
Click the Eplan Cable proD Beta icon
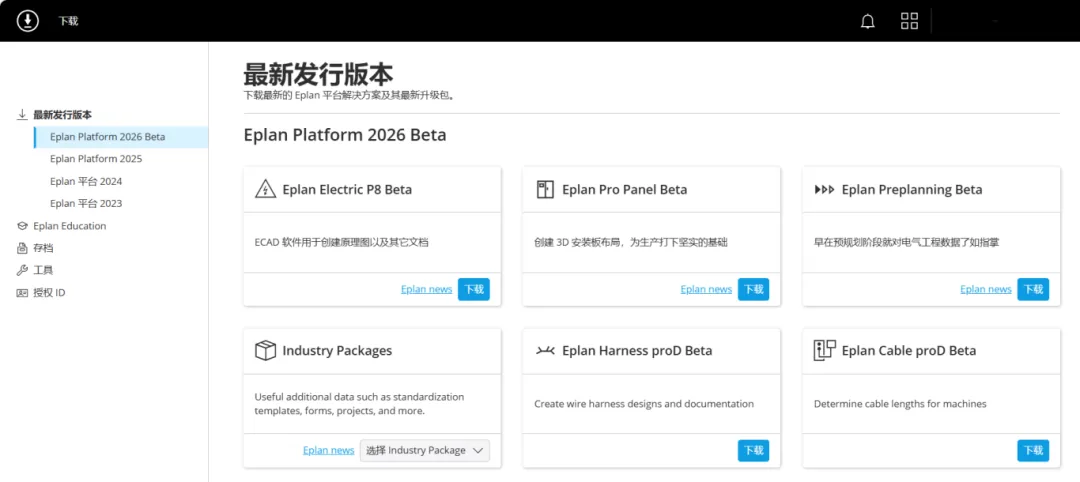824,350
